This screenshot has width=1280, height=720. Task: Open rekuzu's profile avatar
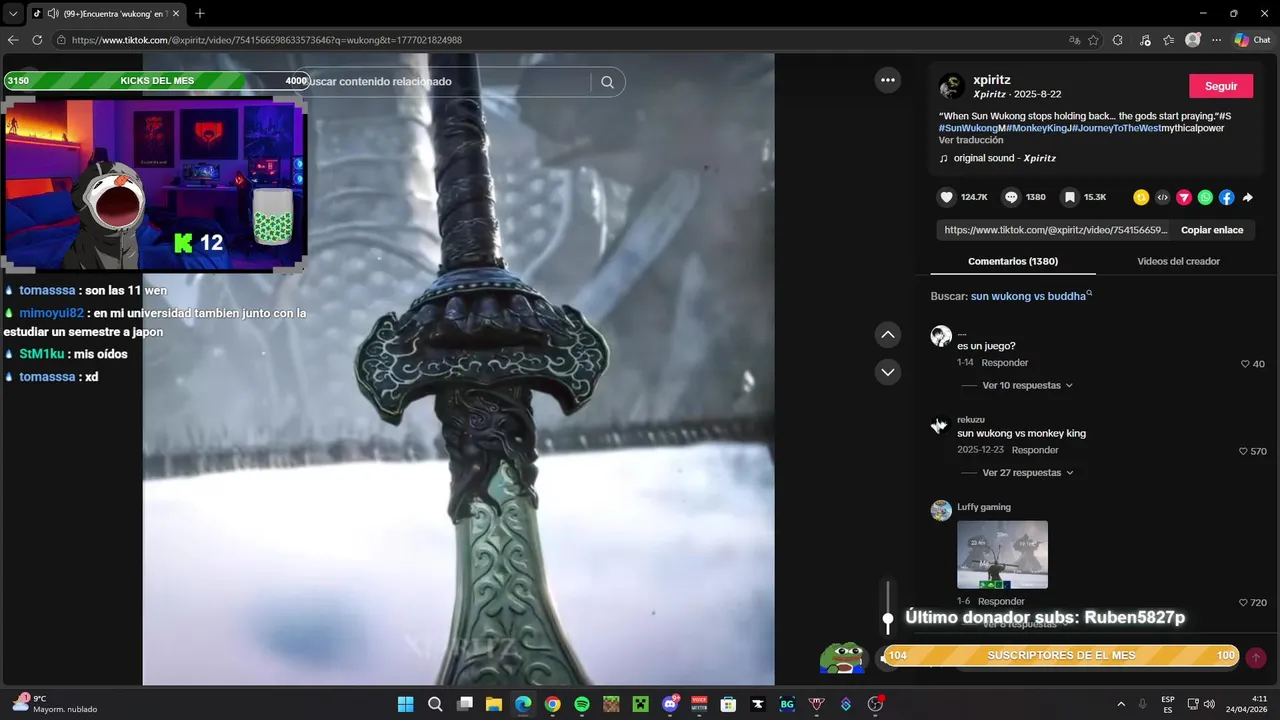(x=941, y=425)
